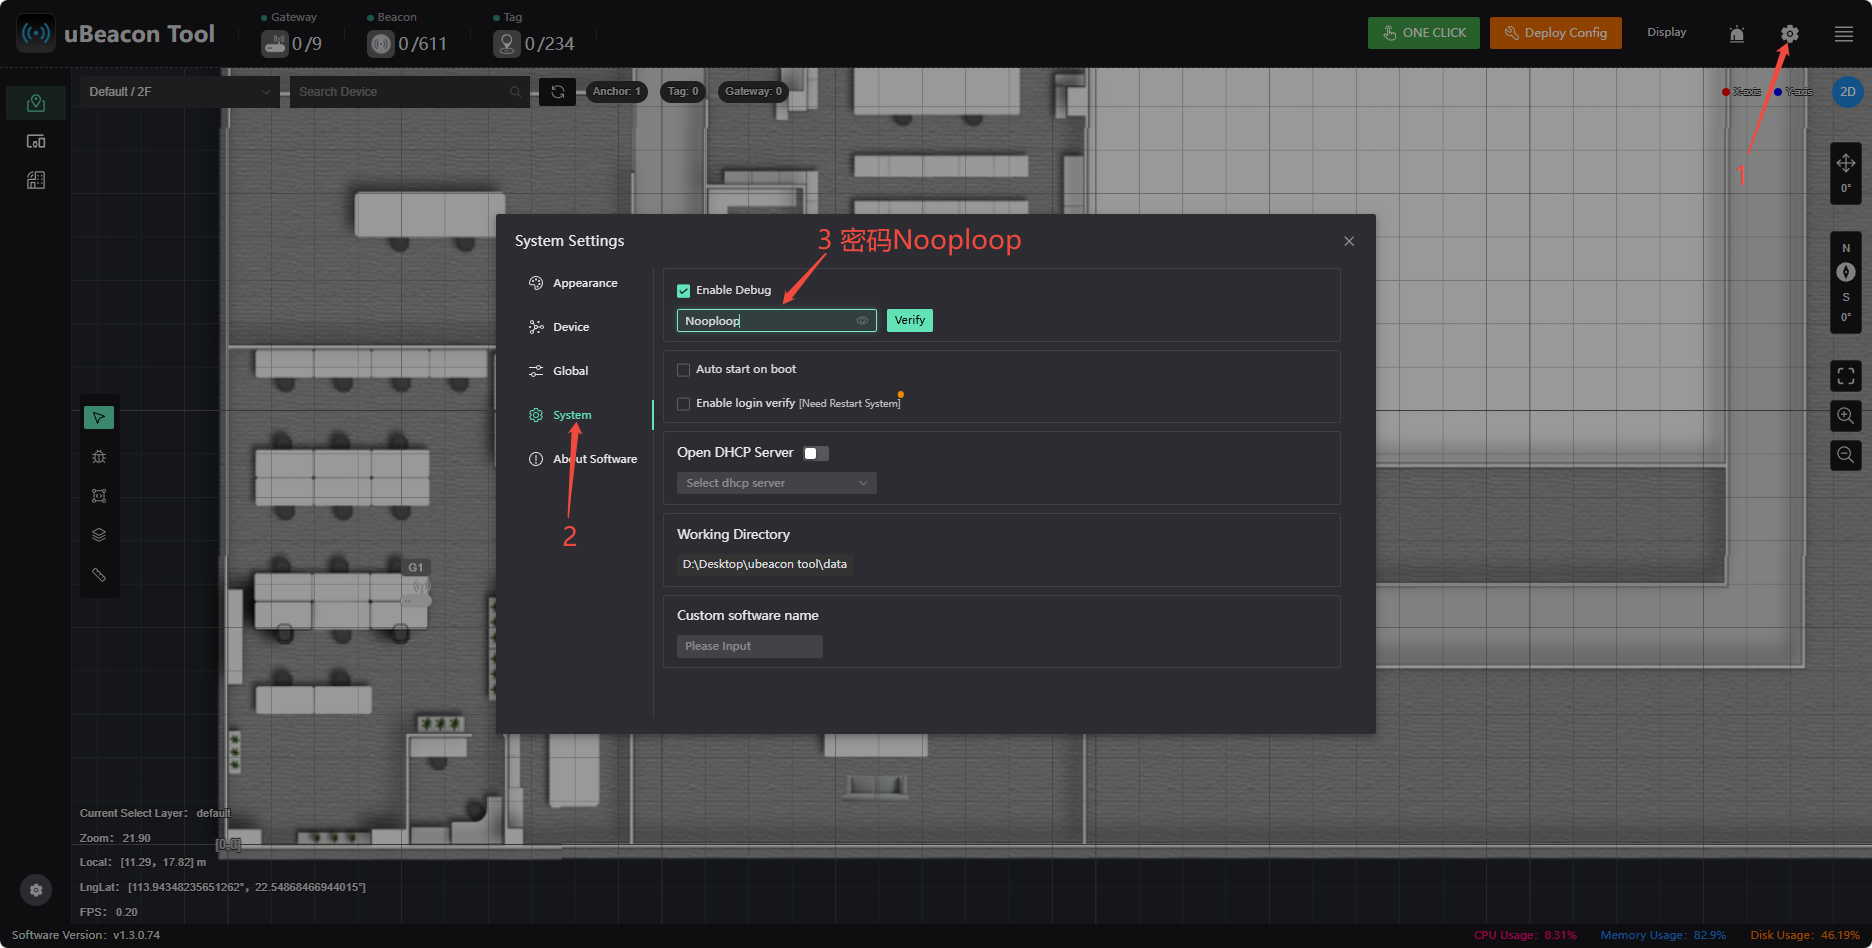Zoom out on the map
1872x948 pixels.
(x=1846, y=455)
